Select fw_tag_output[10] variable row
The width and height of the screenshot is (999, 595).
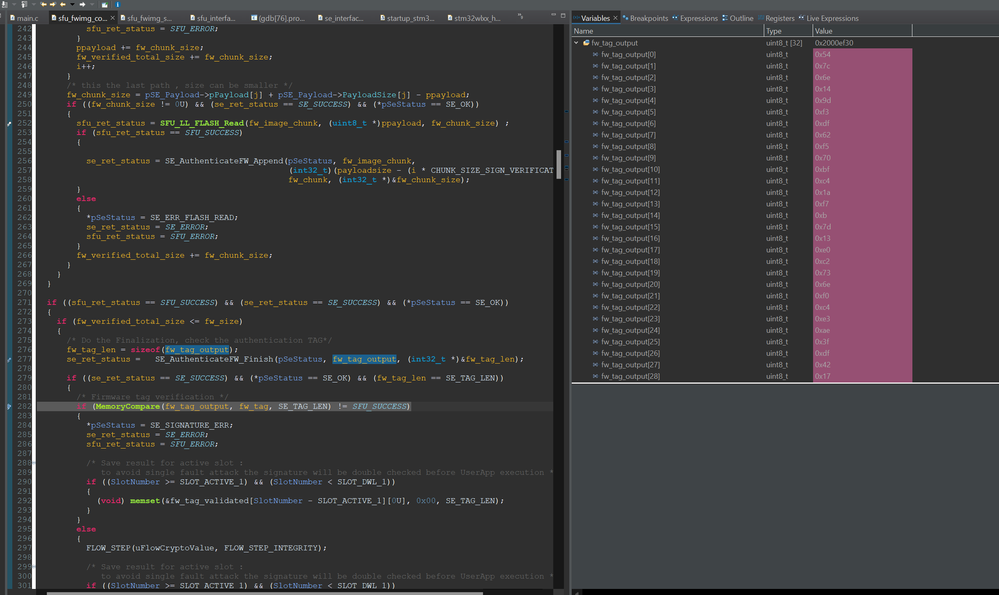(630, 169)
